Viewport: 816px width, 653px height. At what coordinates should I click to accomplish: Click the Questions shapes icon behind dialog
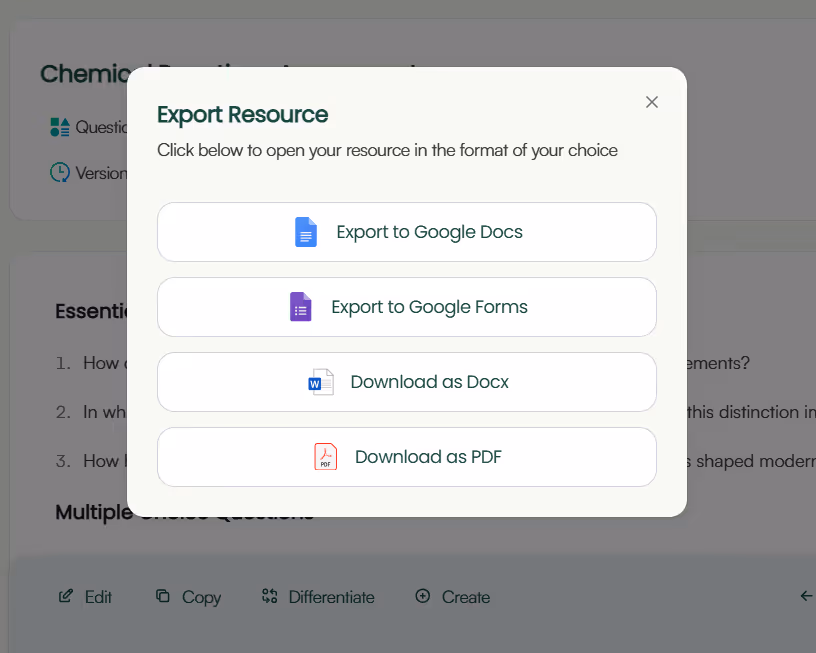60,127
